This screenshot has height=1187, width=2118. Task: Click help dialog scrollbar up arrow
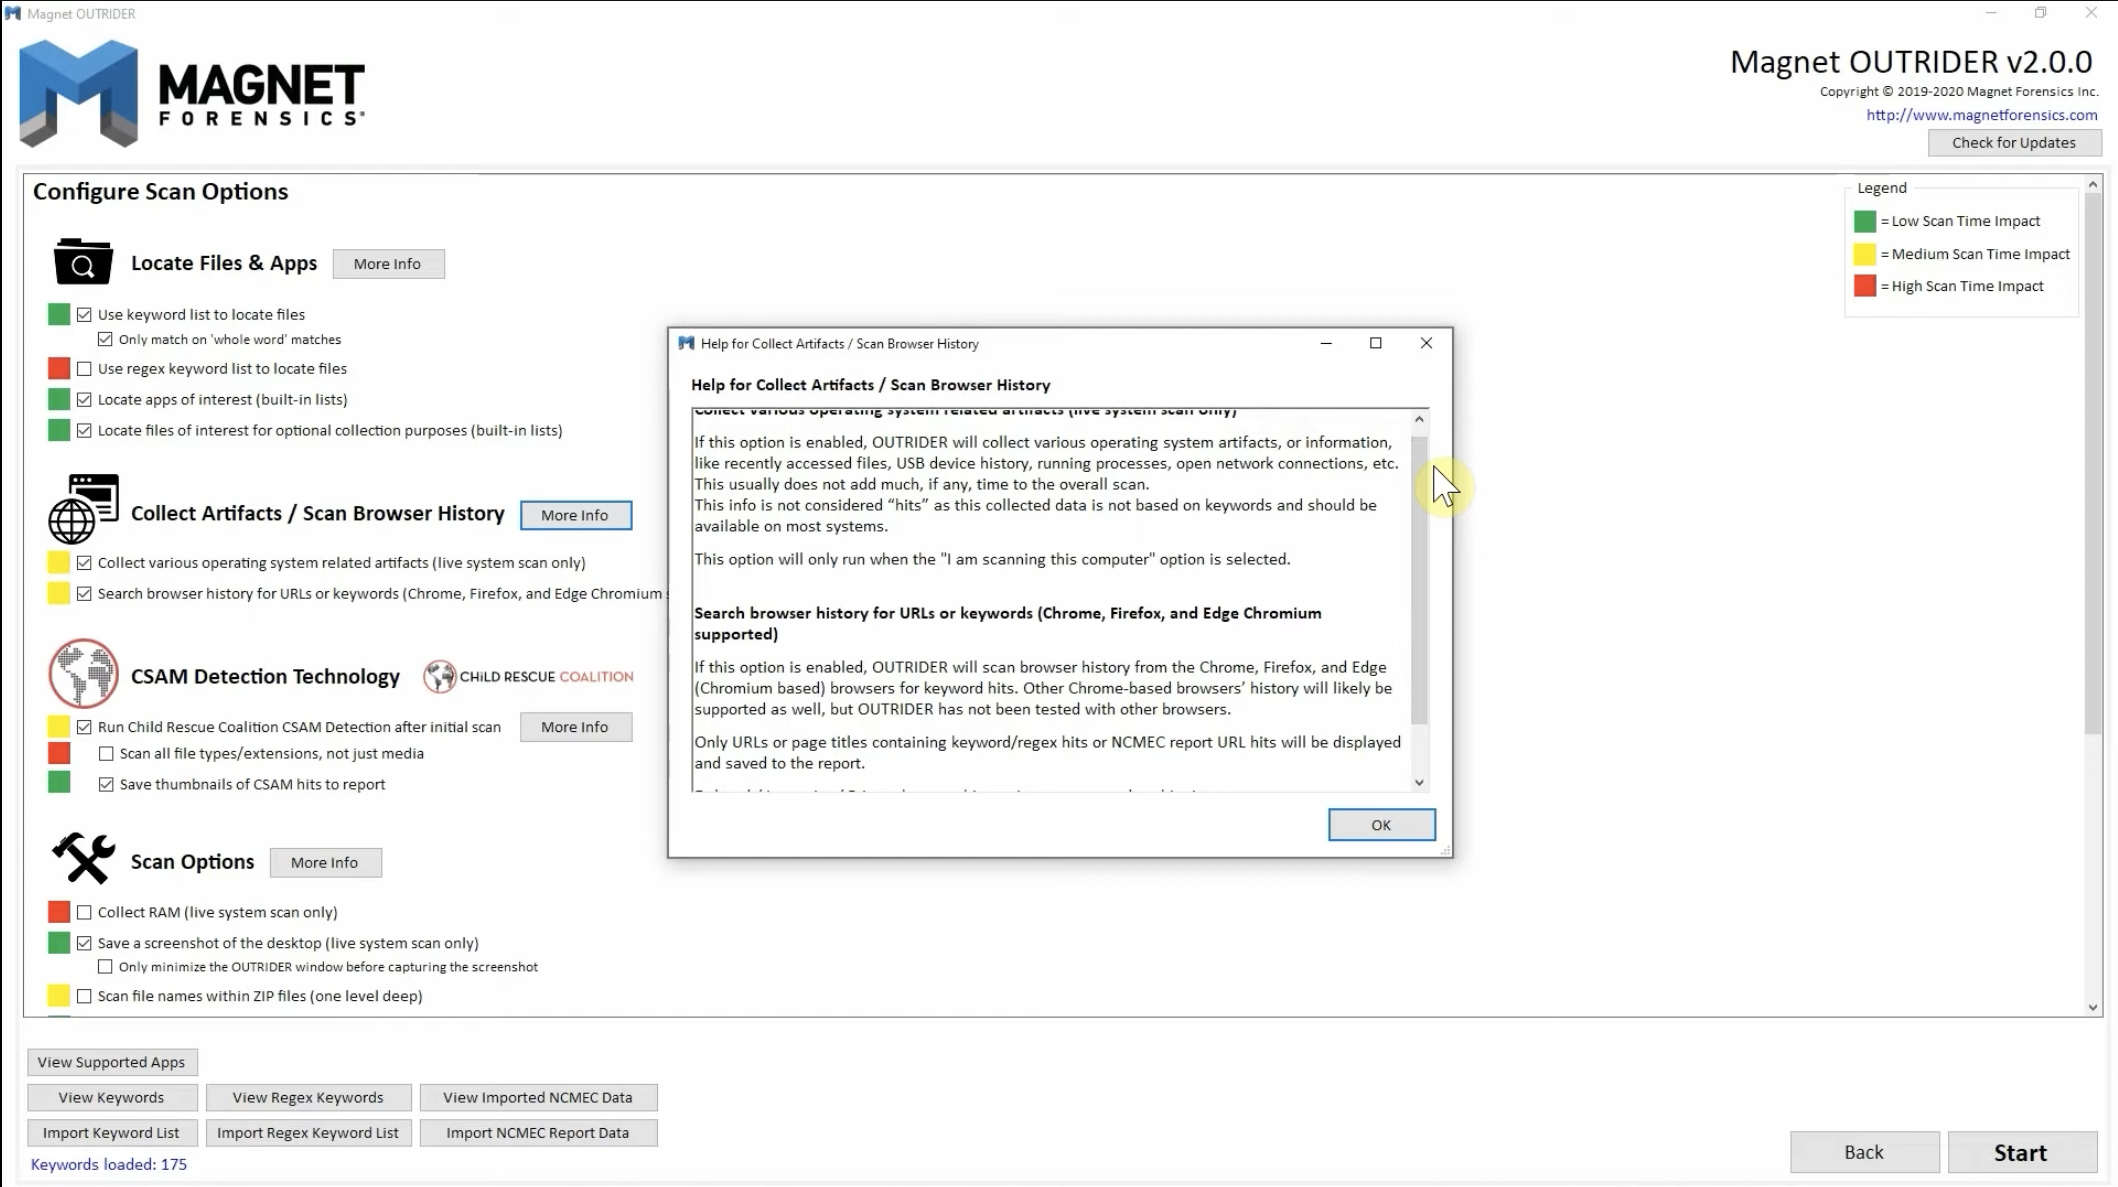pyautogui.click(x=1419, y=419)
